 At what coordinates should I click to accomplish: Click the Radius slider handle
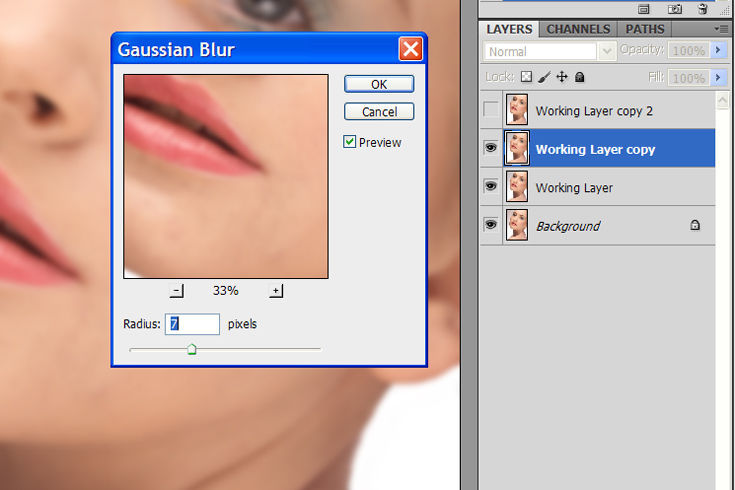[192, 349]
